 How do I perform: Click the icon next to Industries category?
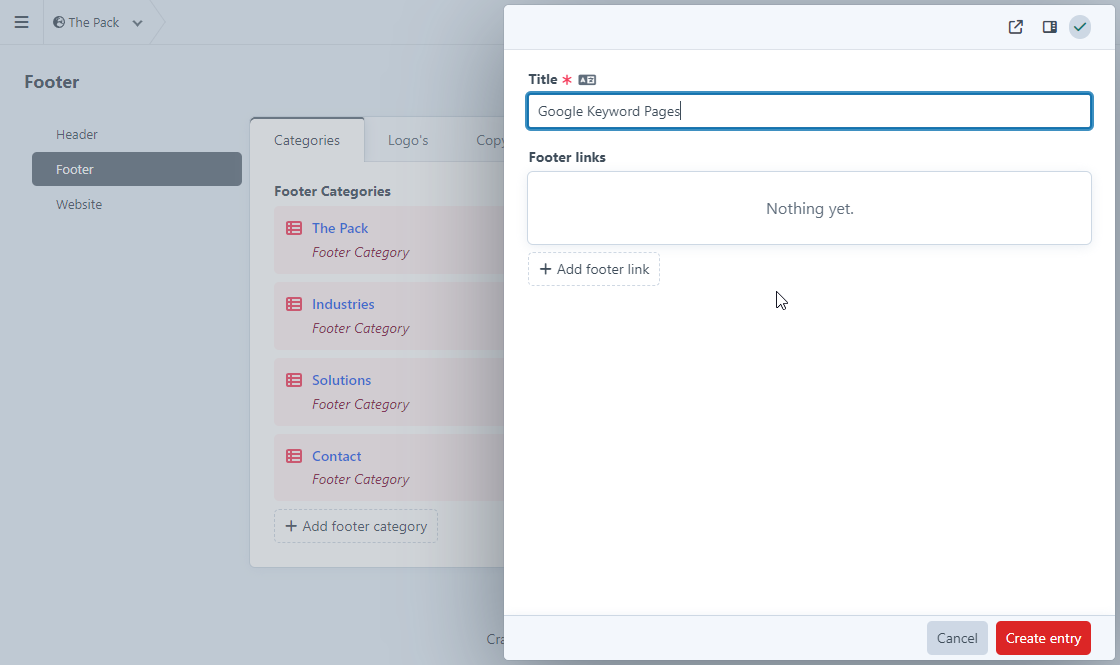pos(294,304)
